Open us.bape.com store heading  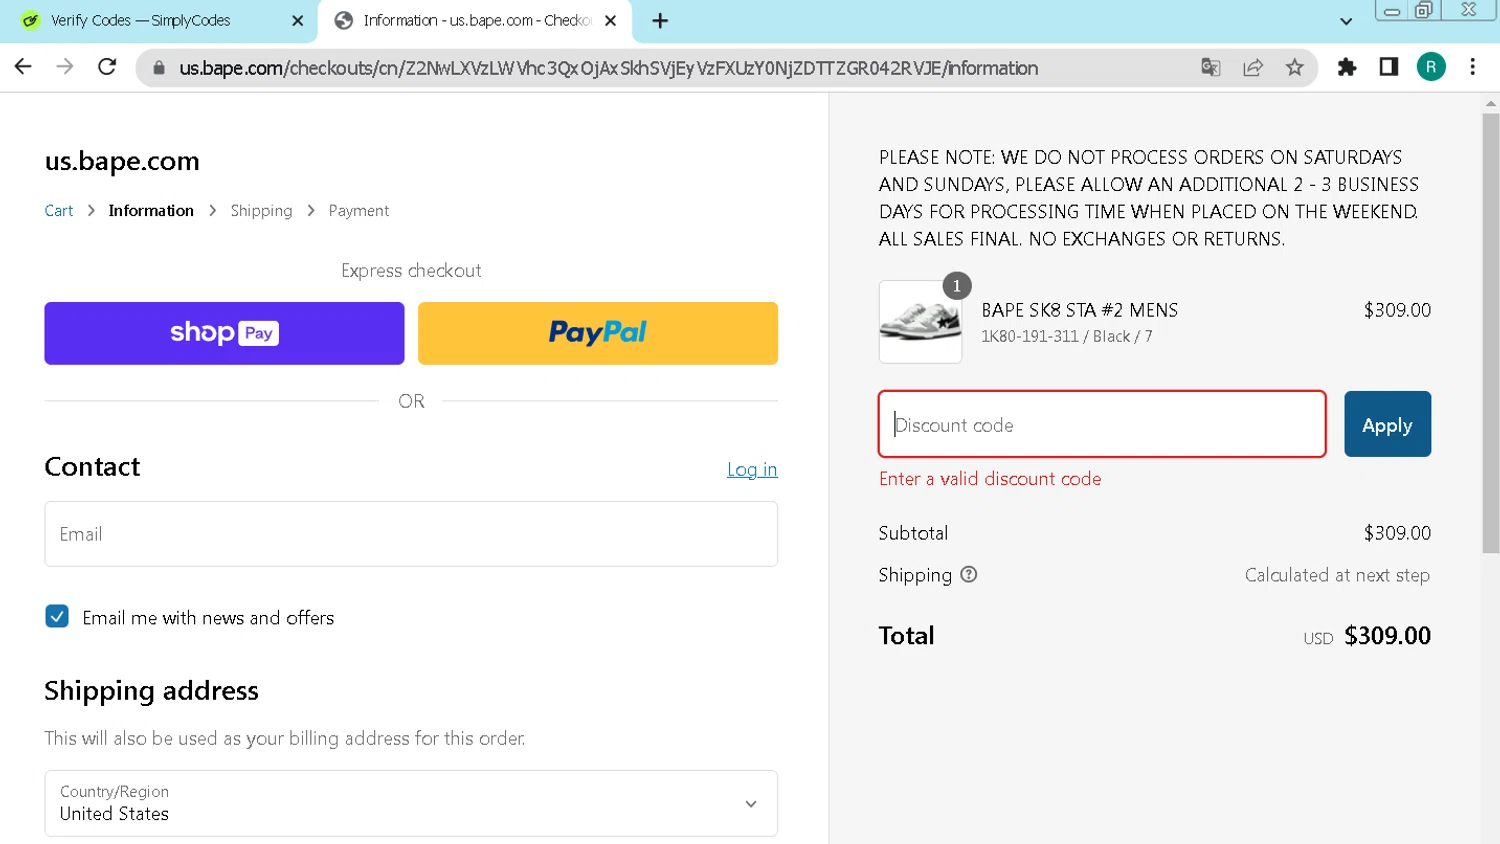tap(122, 161)
